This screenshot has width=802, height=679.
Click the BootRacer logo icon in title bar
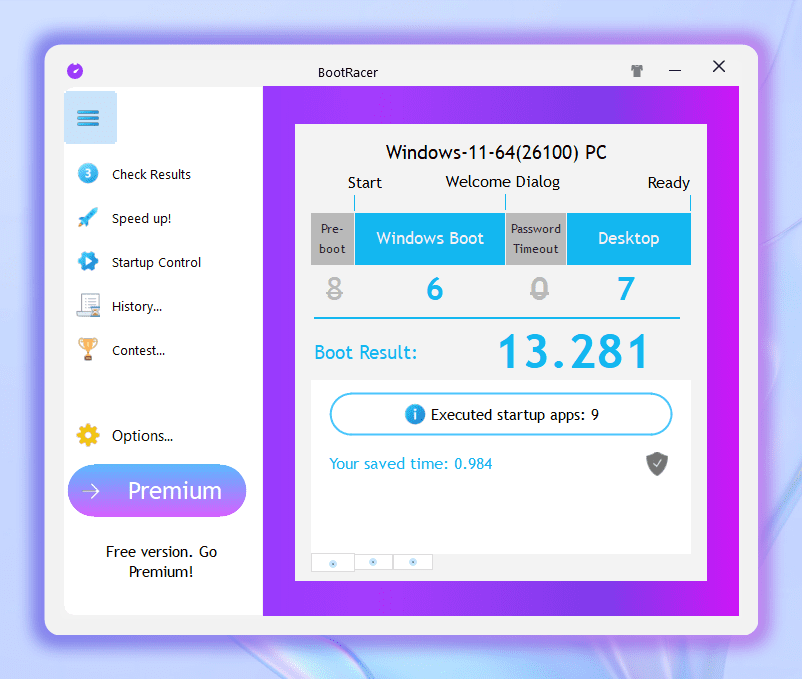75,71
